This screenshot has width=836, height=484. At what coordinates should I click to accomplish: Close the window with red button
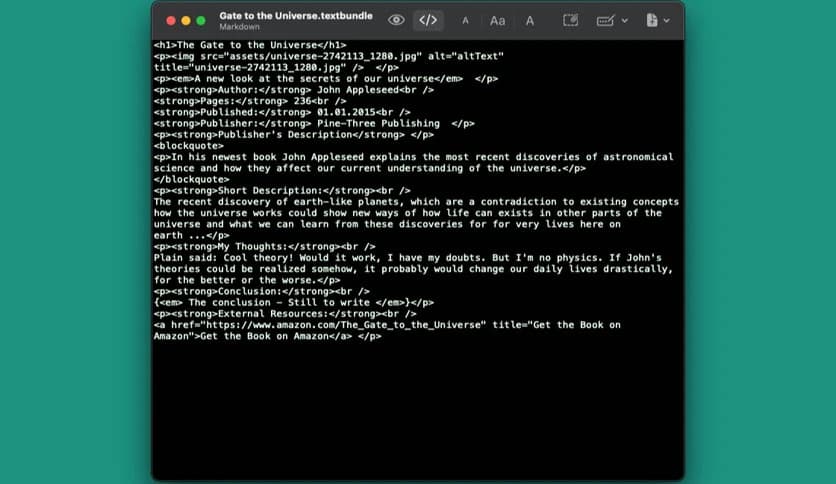click(171, 21)
